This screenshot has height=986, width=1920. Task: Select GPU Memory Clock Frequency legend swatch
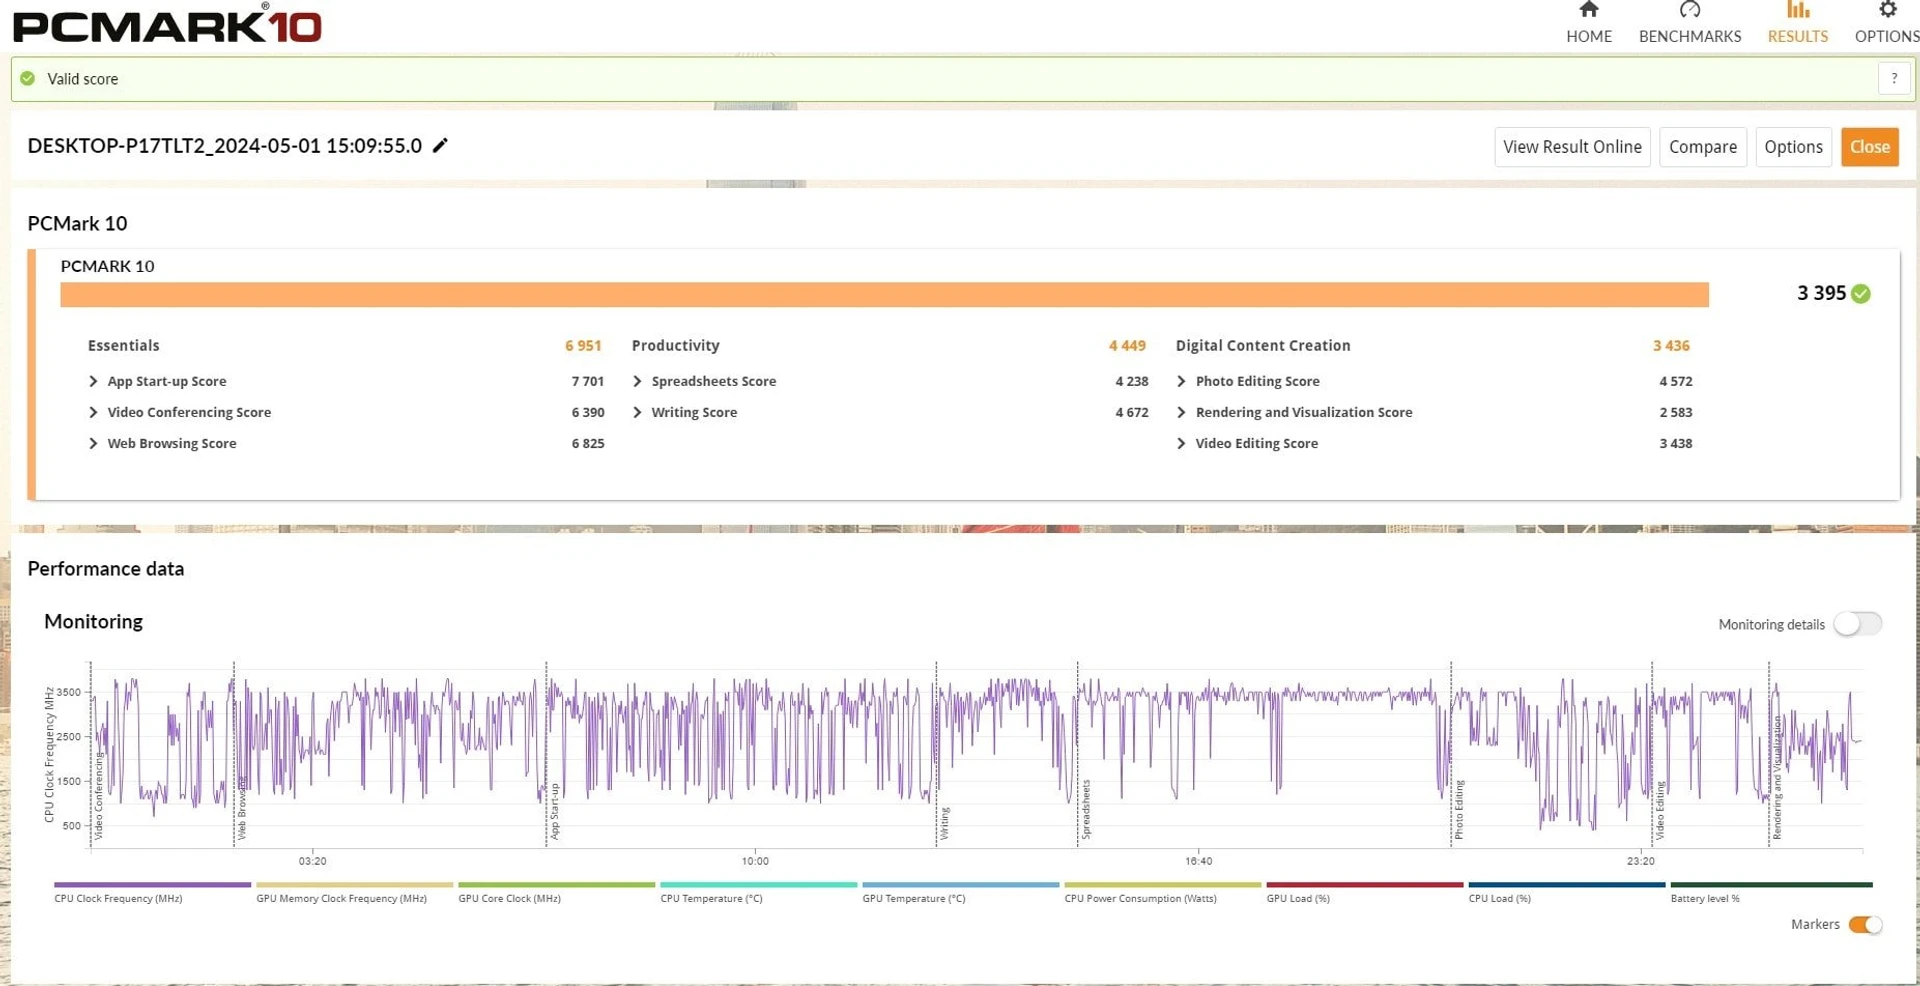[354, 885]
